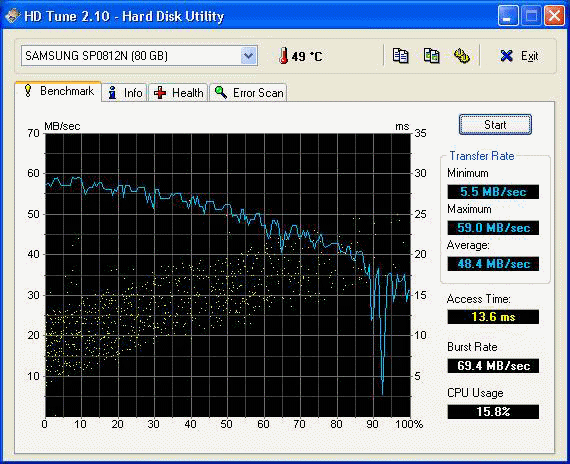The width and height of the screenshot is (570, 464).
Task: Click the Access Time 13.6 ms readout
Action: pos(493,317)
